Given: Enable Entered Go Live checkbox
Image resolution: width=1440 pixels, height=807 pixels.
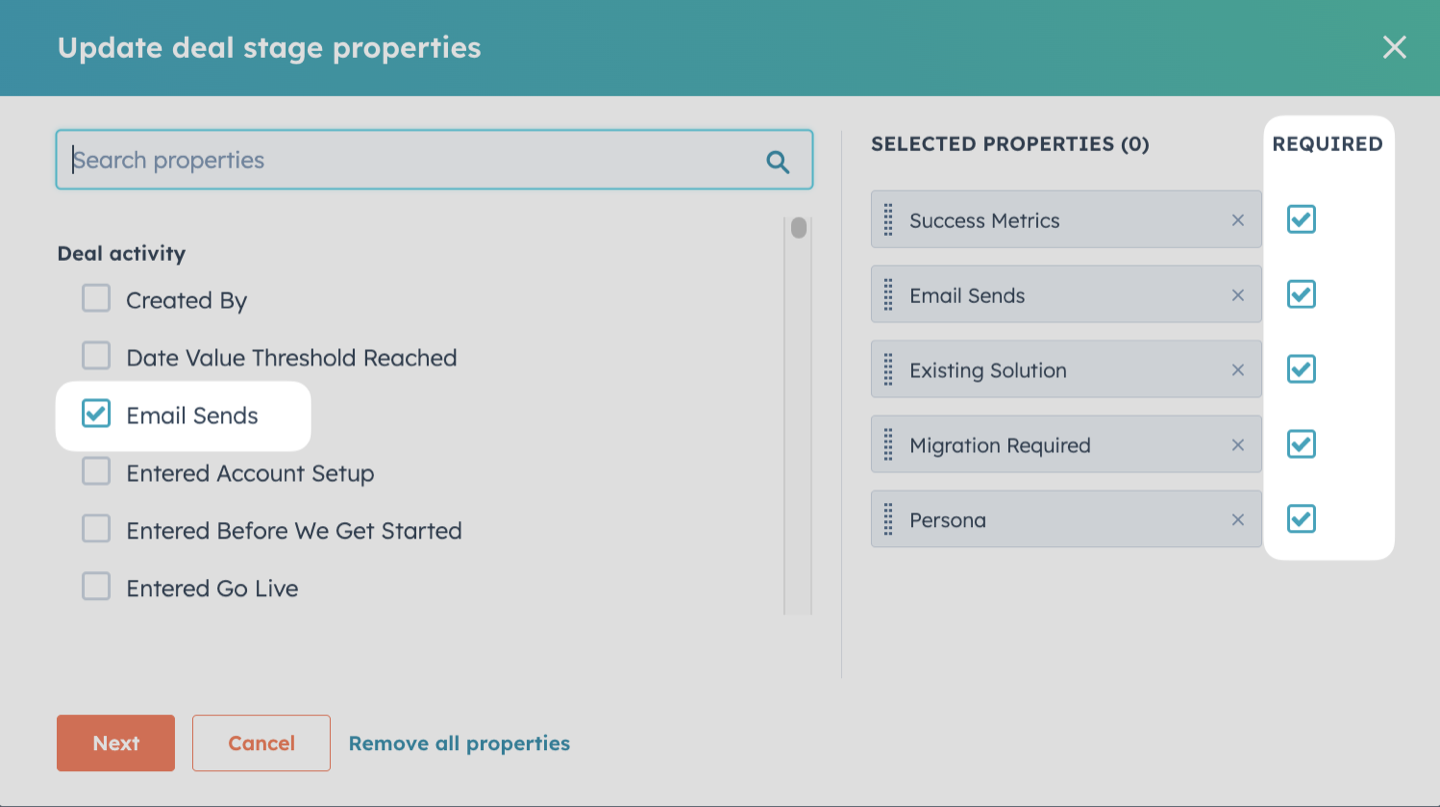Looking at the screenshot, I should [96, 586].
